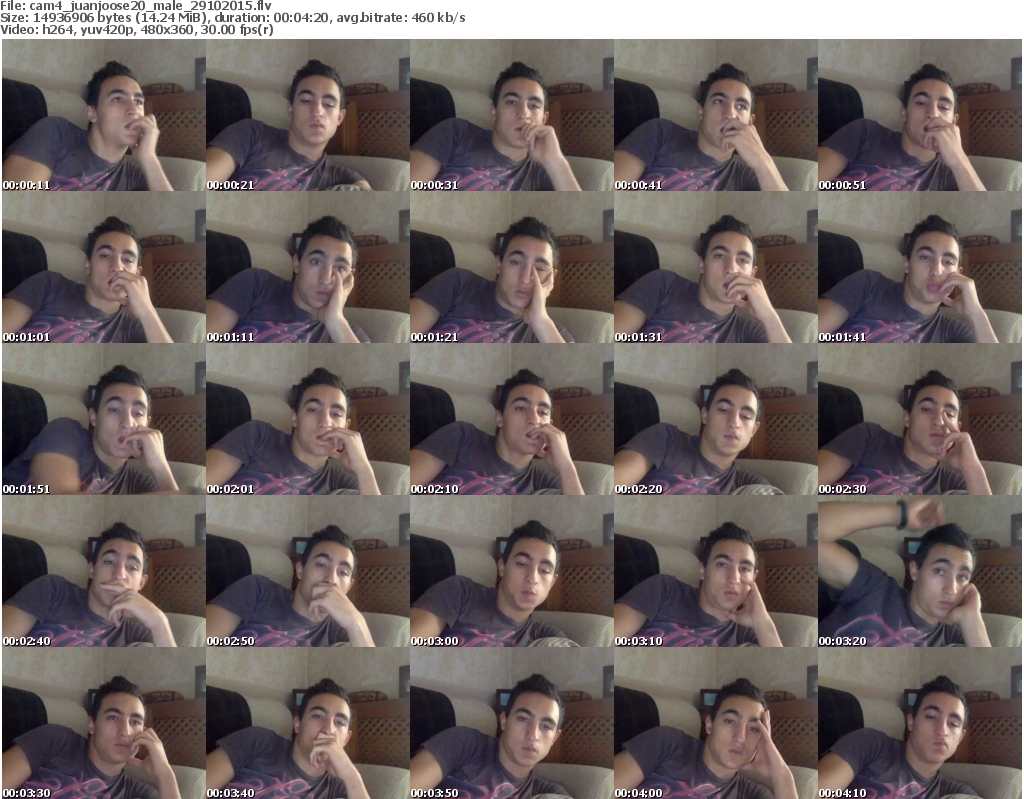Choose the frame labeled 00:03:10
The image size is (1024, 799).
pos(716,572)
